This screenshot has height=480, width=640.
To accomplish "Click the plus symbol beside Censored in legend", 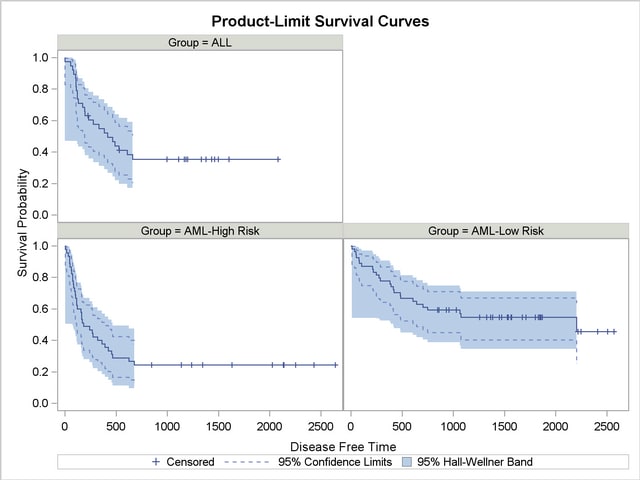I will (156, 462).
